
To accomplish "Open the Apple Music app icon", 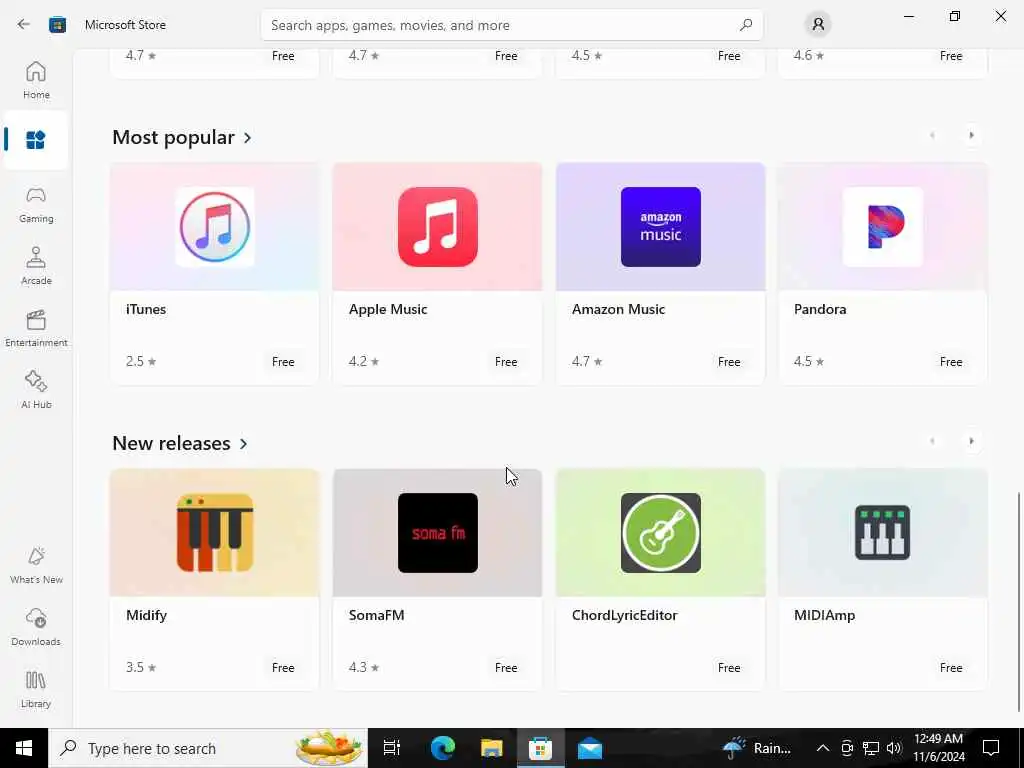I will (438, 227).
